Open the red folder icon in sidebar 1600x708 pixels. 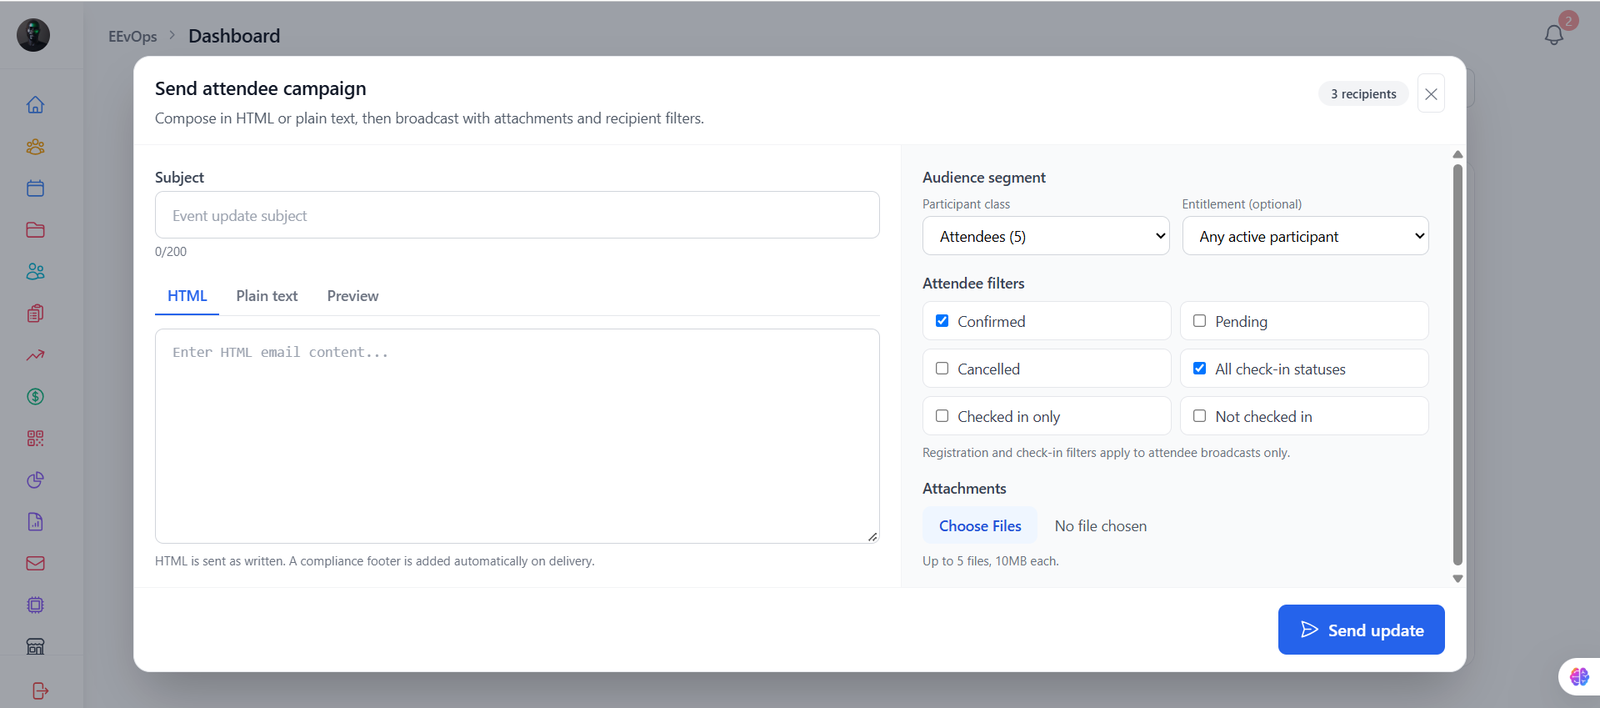(35, 230)
